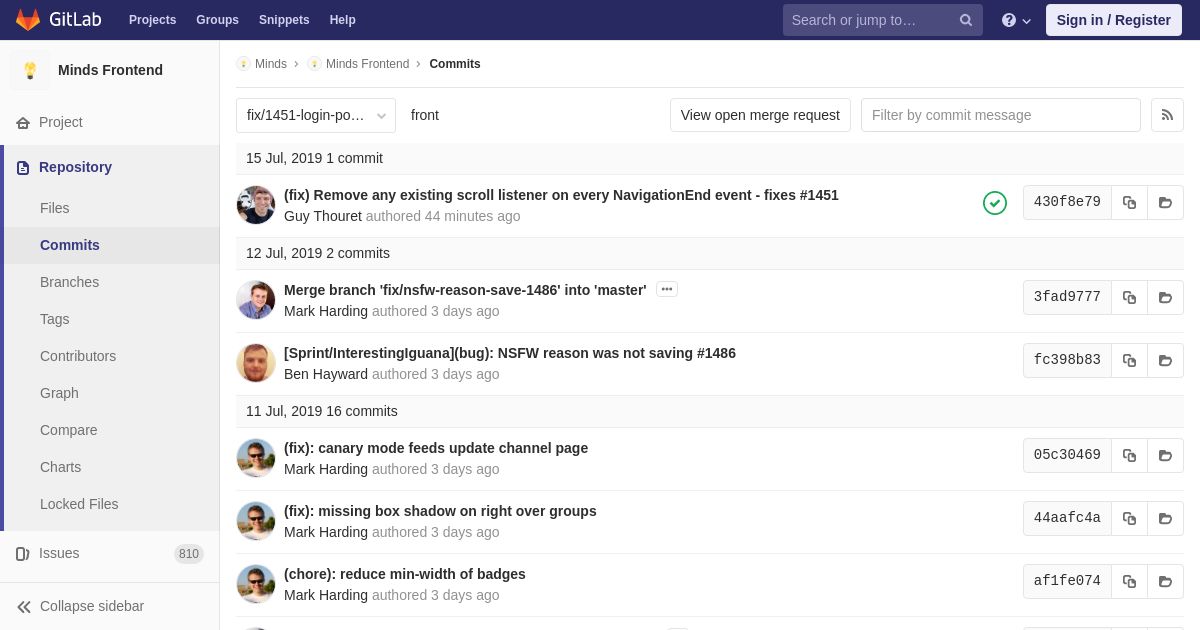The image size is (1200, 630).
Task: Open the Merge branch nsfw-reason-save-1486 commit
Action: click(x=465, y=290)
